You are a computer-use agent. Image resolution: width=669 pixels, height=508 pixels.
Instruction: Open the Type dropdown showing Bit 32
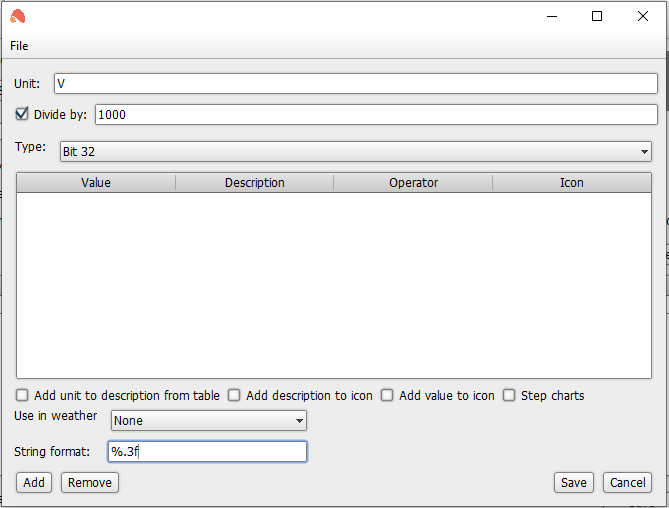(356, 151)
